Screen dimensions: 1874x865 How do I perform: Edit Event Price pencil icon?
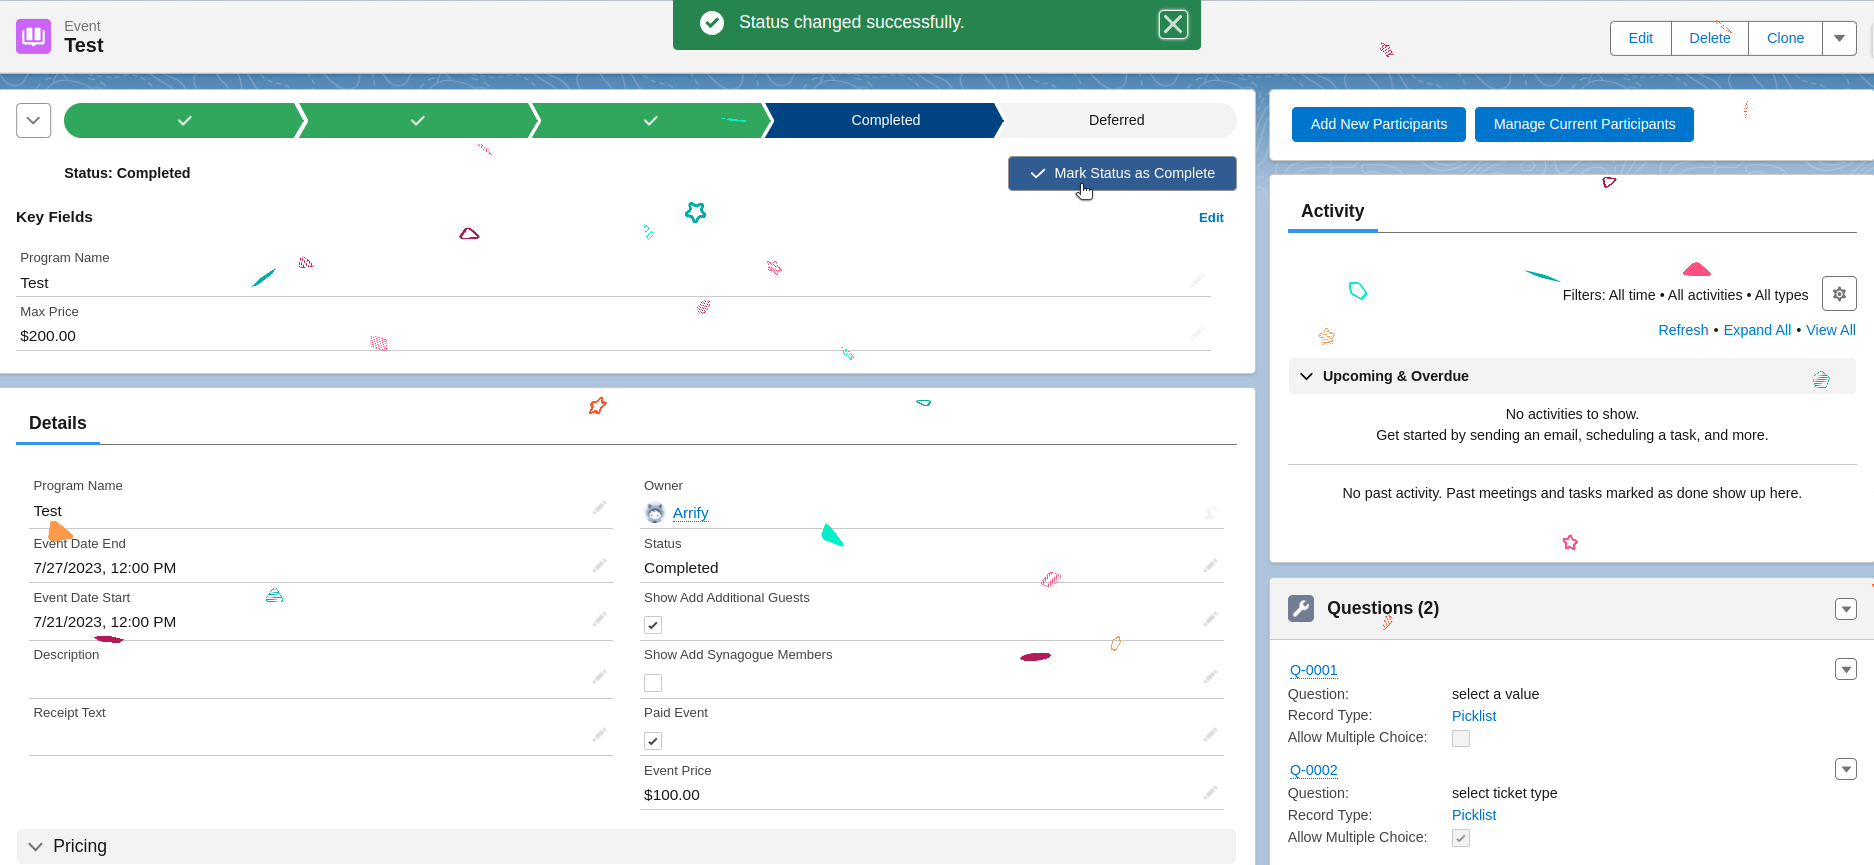click(x=1210, y=793)
